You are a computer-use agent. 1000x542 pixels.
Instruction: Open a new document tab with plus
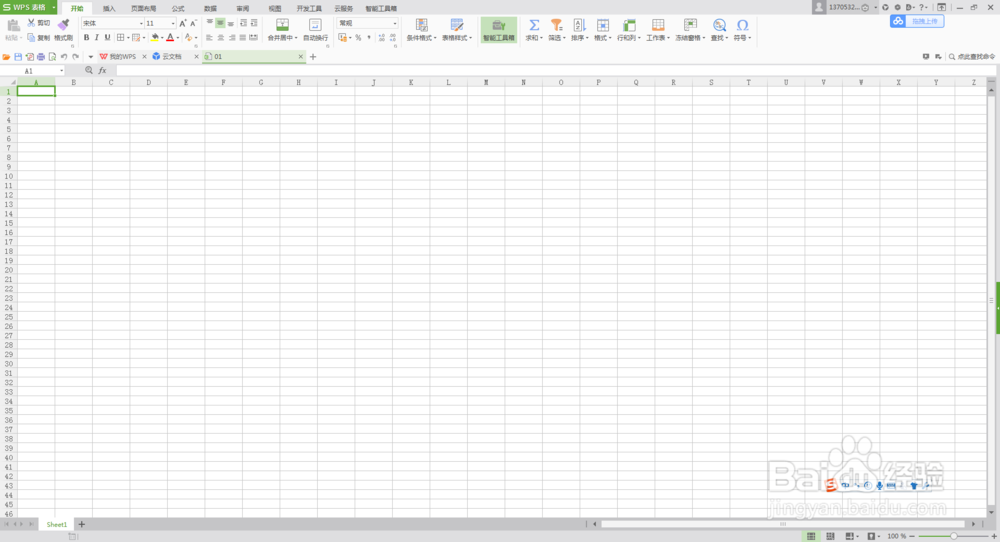click(x=312, y=57)
